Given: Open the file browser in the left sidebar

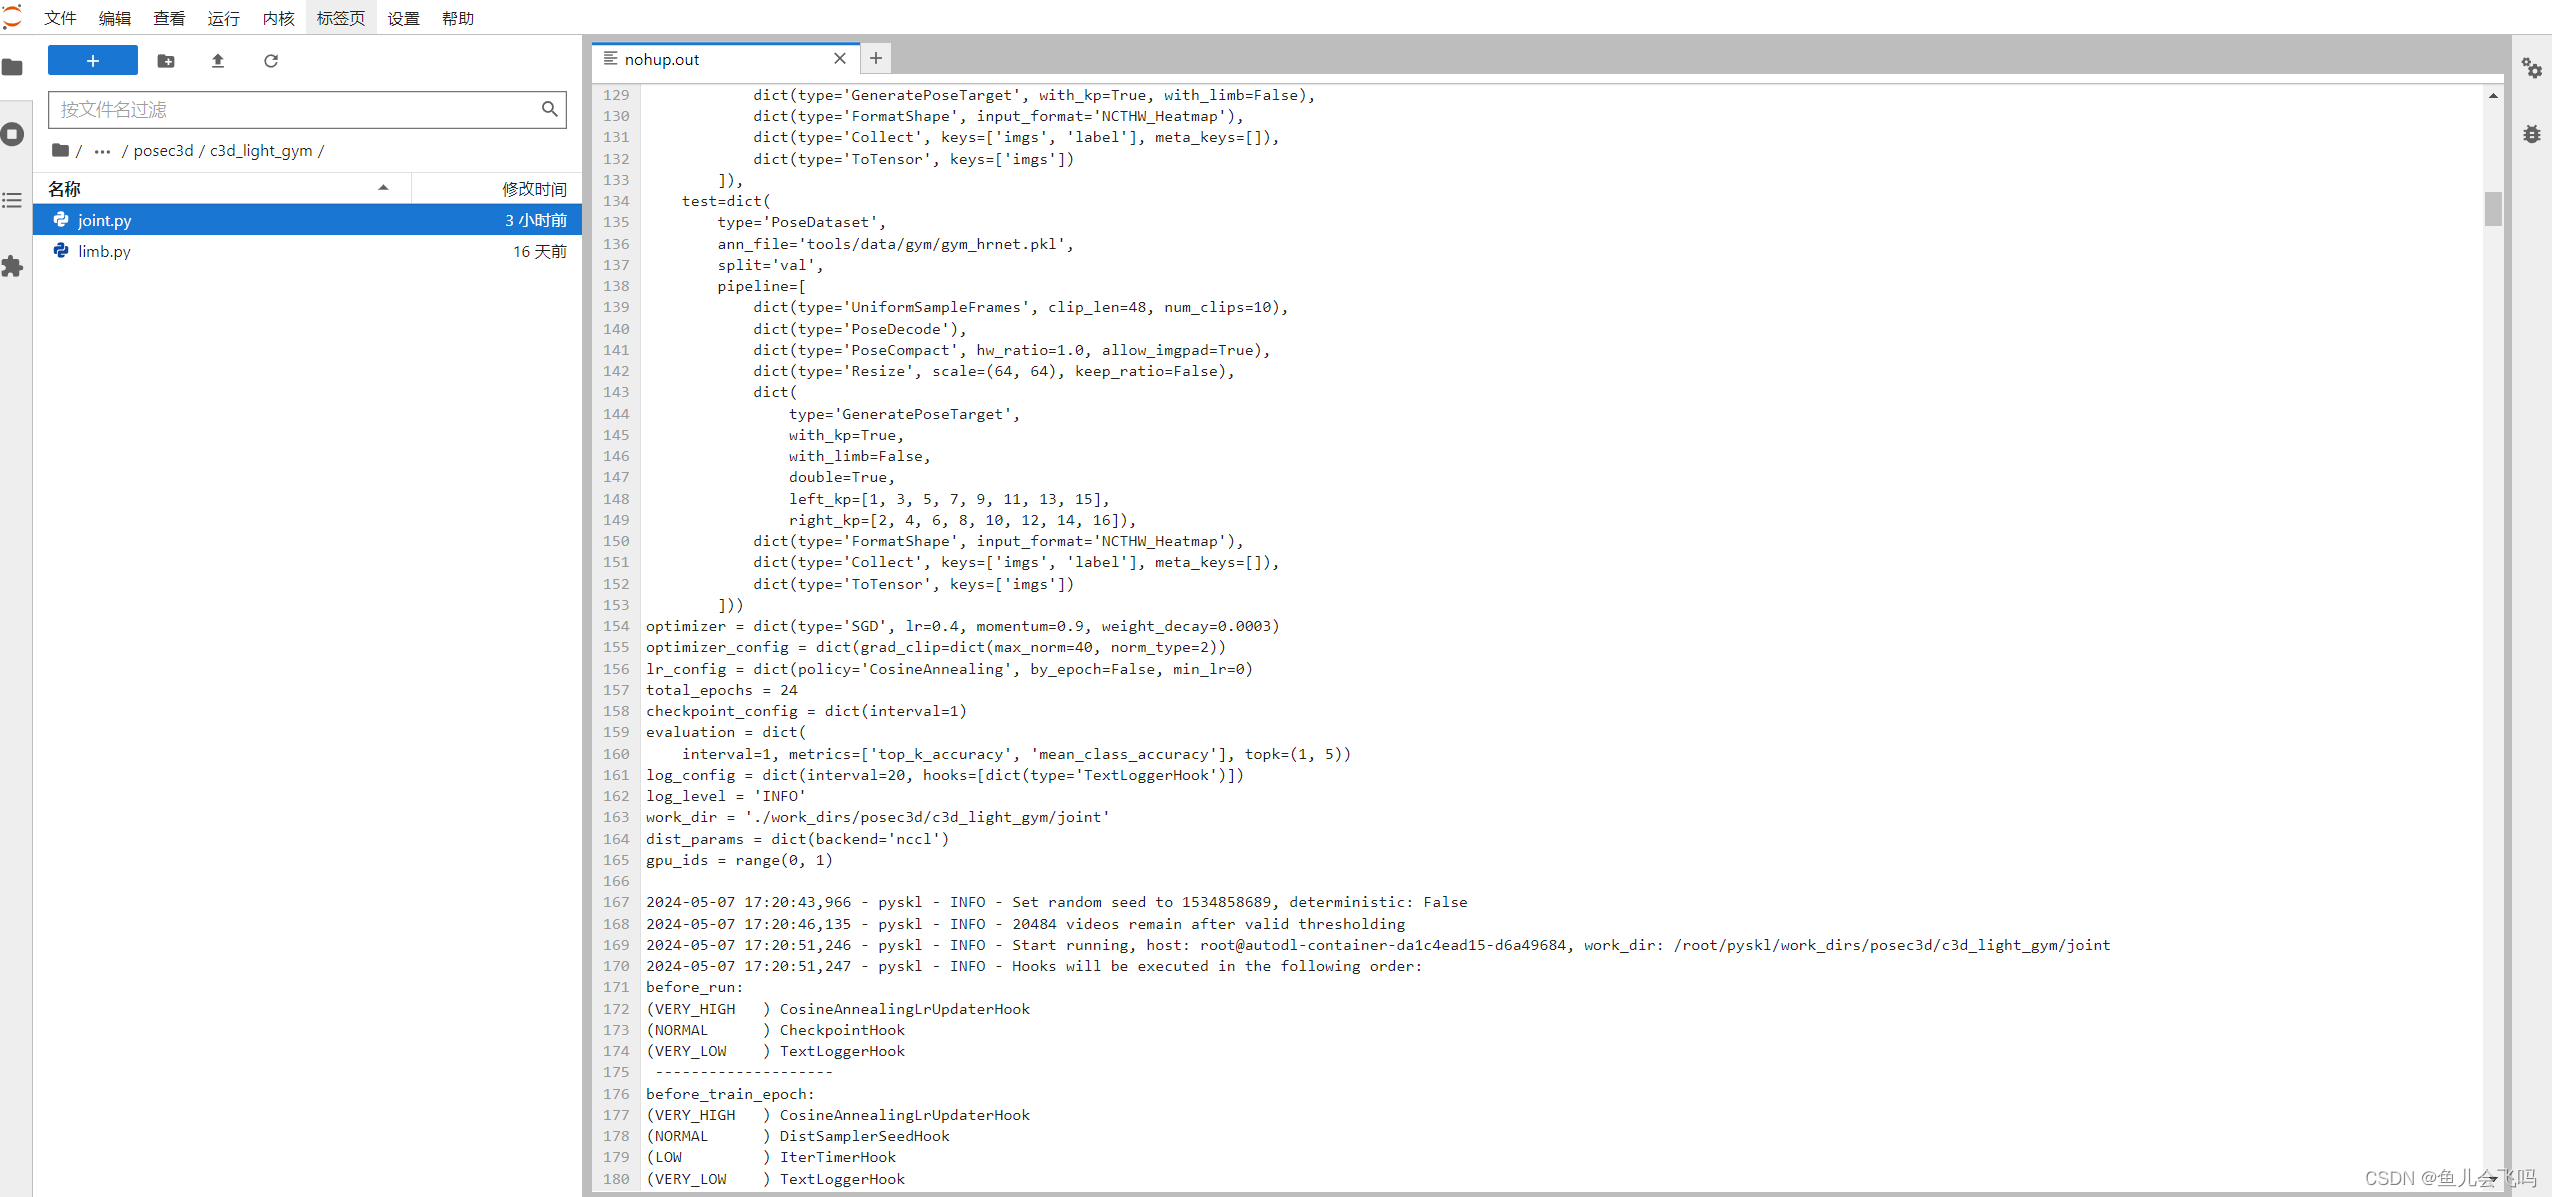Looking at the screenshot, I should point(13,67).
